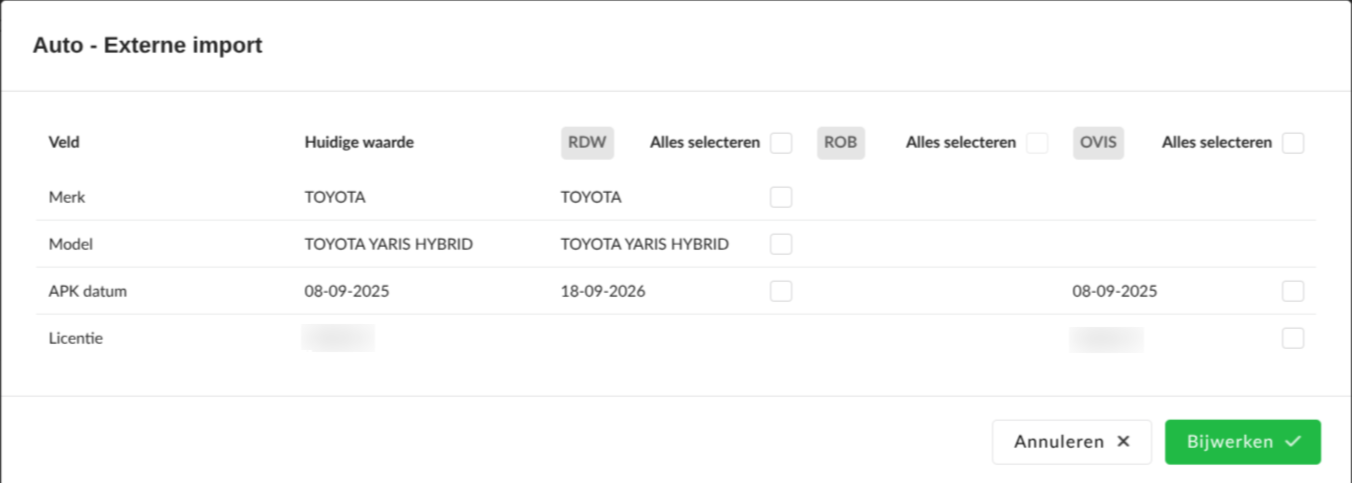Image resolution: width=1352 pixels, height=483 pixels.
Task: Check the RDW checkbox in the Model row
Action: [781, 244]
